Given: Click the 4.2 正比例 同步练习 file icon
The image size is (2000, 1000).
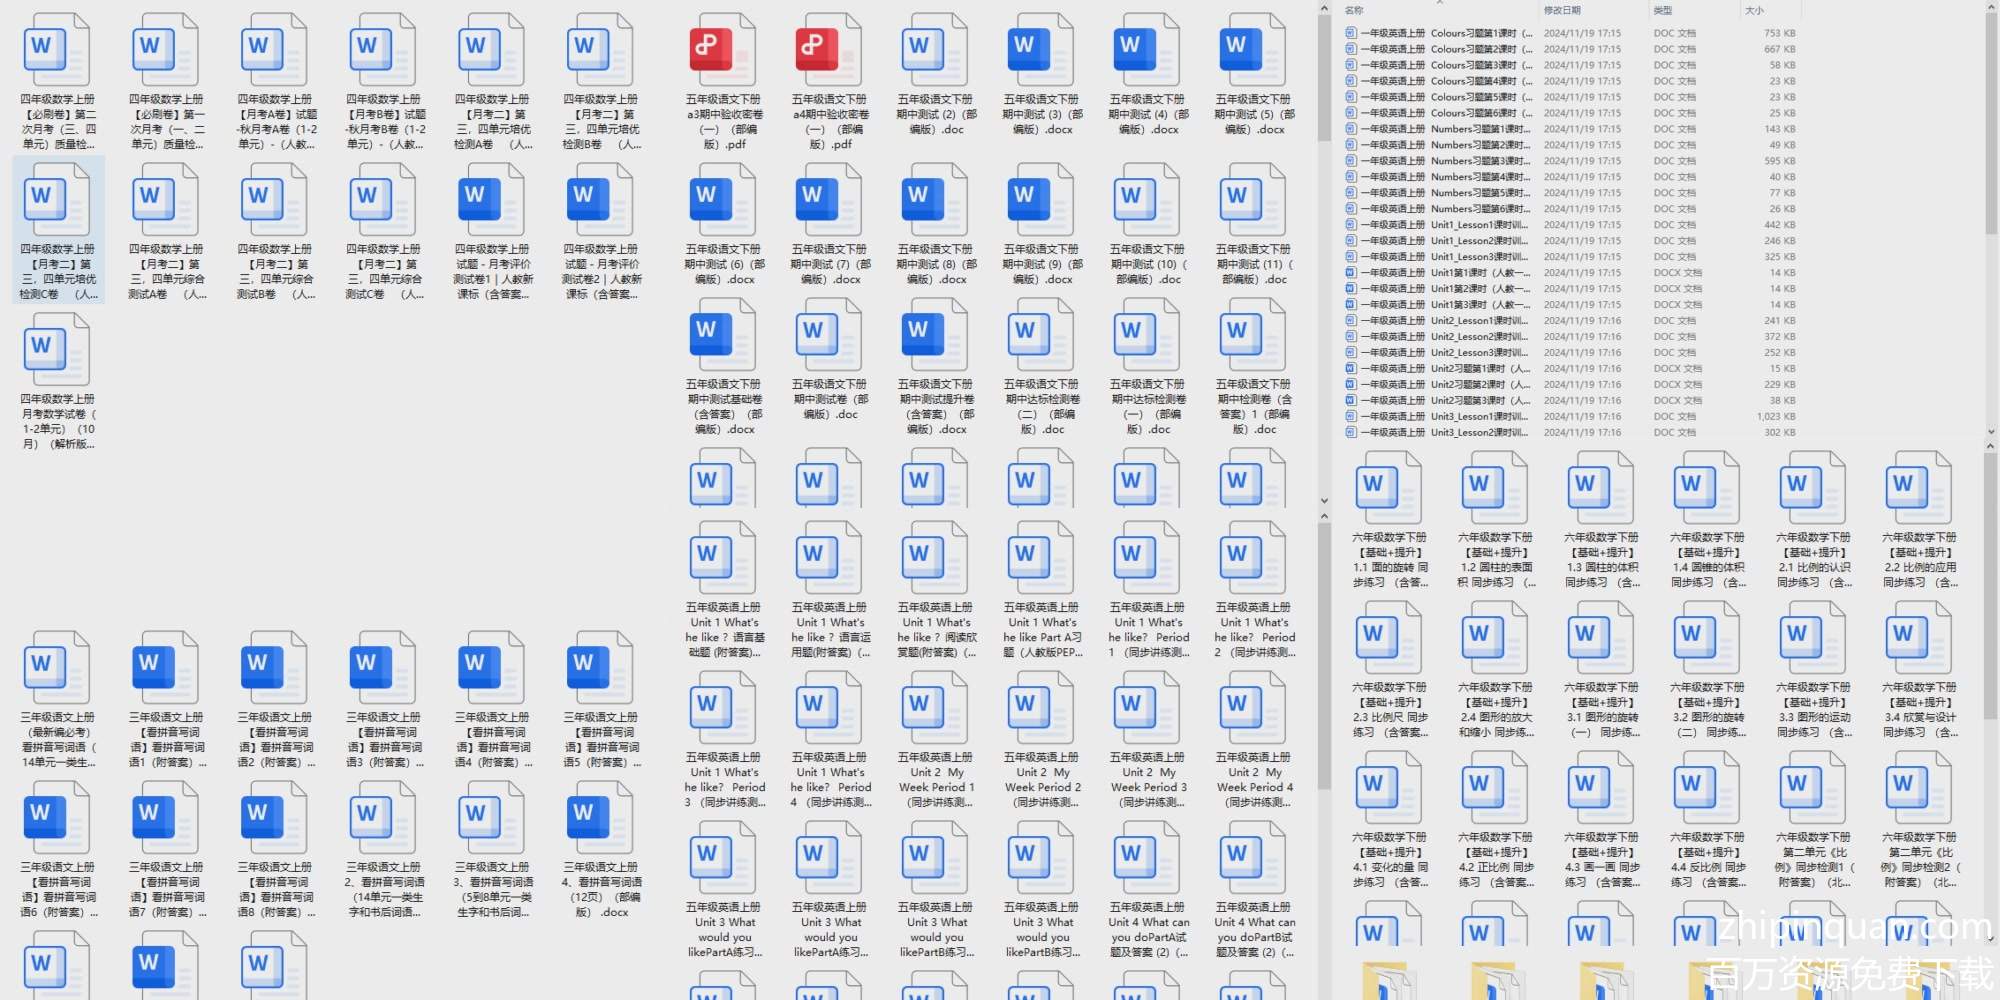Looking at the screenshot, I should coord(1495,787).
